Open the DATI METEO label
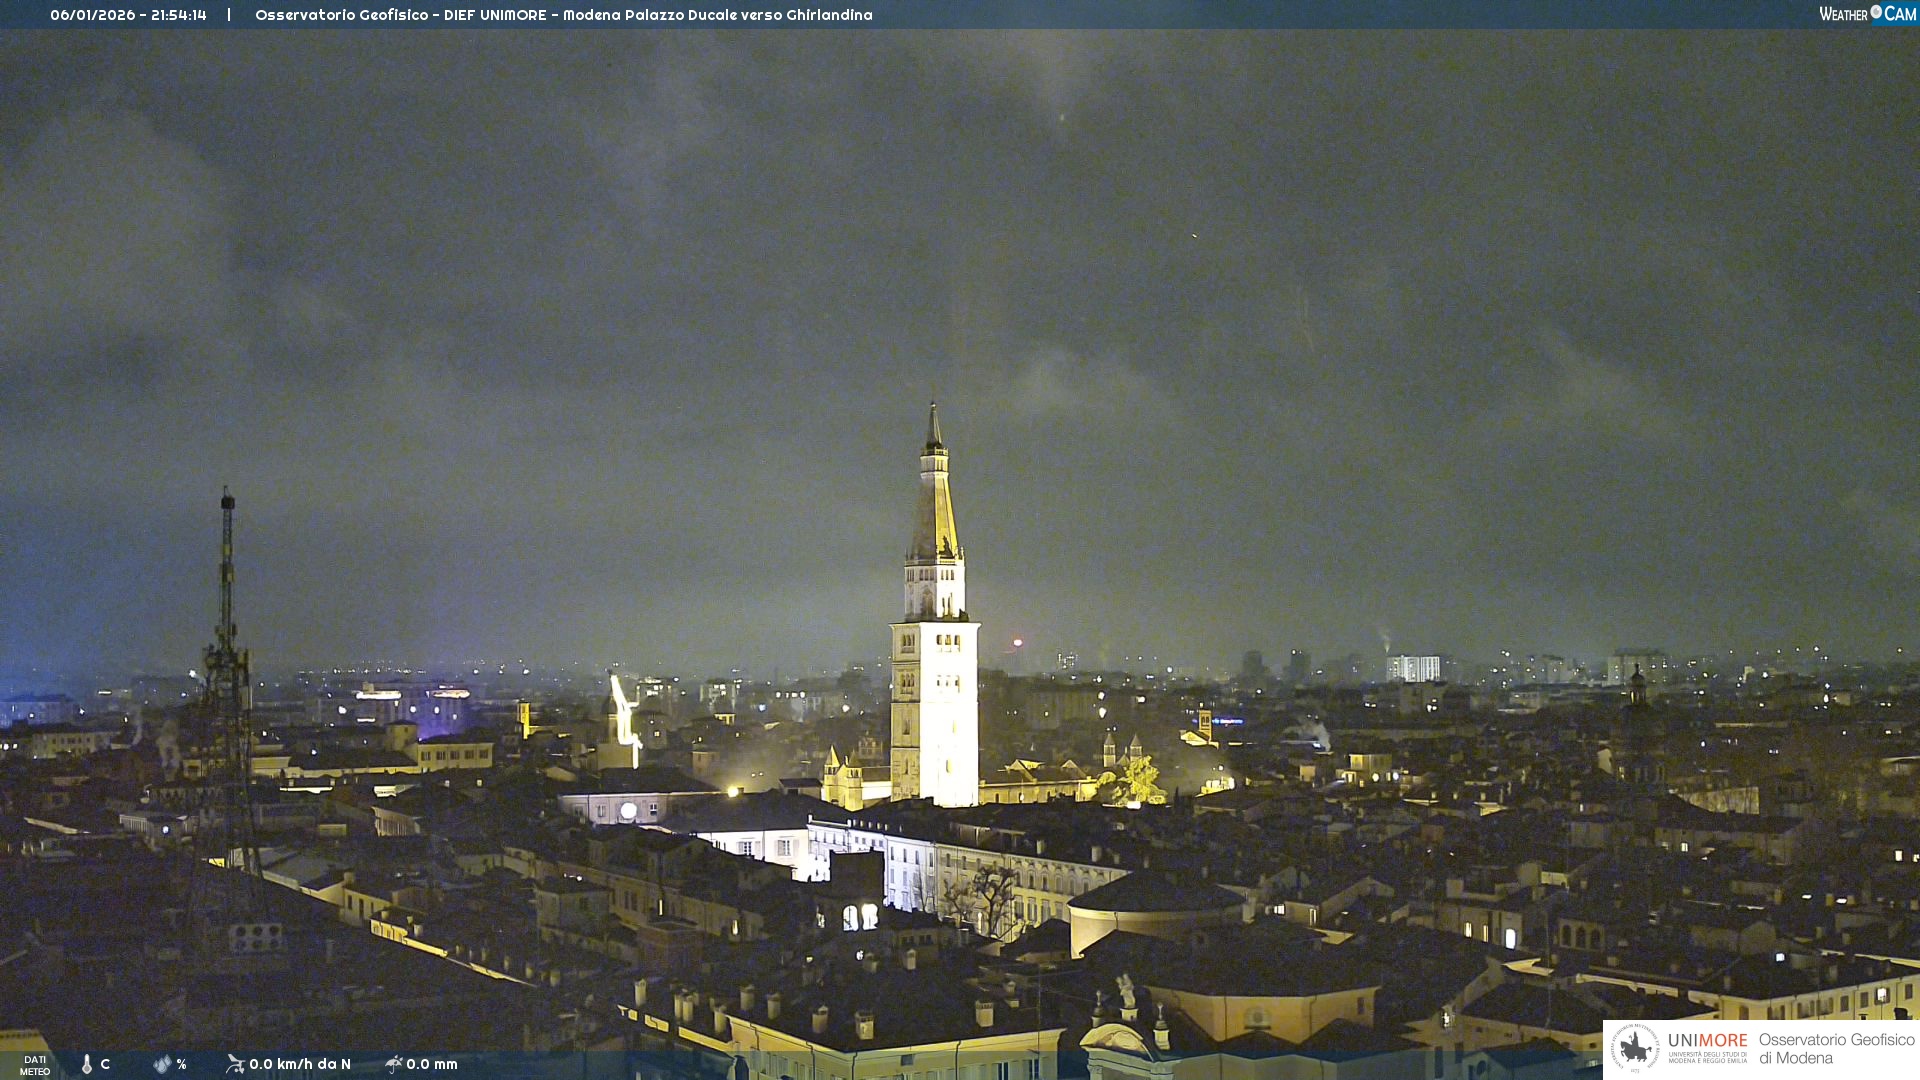This screenshot has width=1920, height=1080. (x=35, y=1065)
